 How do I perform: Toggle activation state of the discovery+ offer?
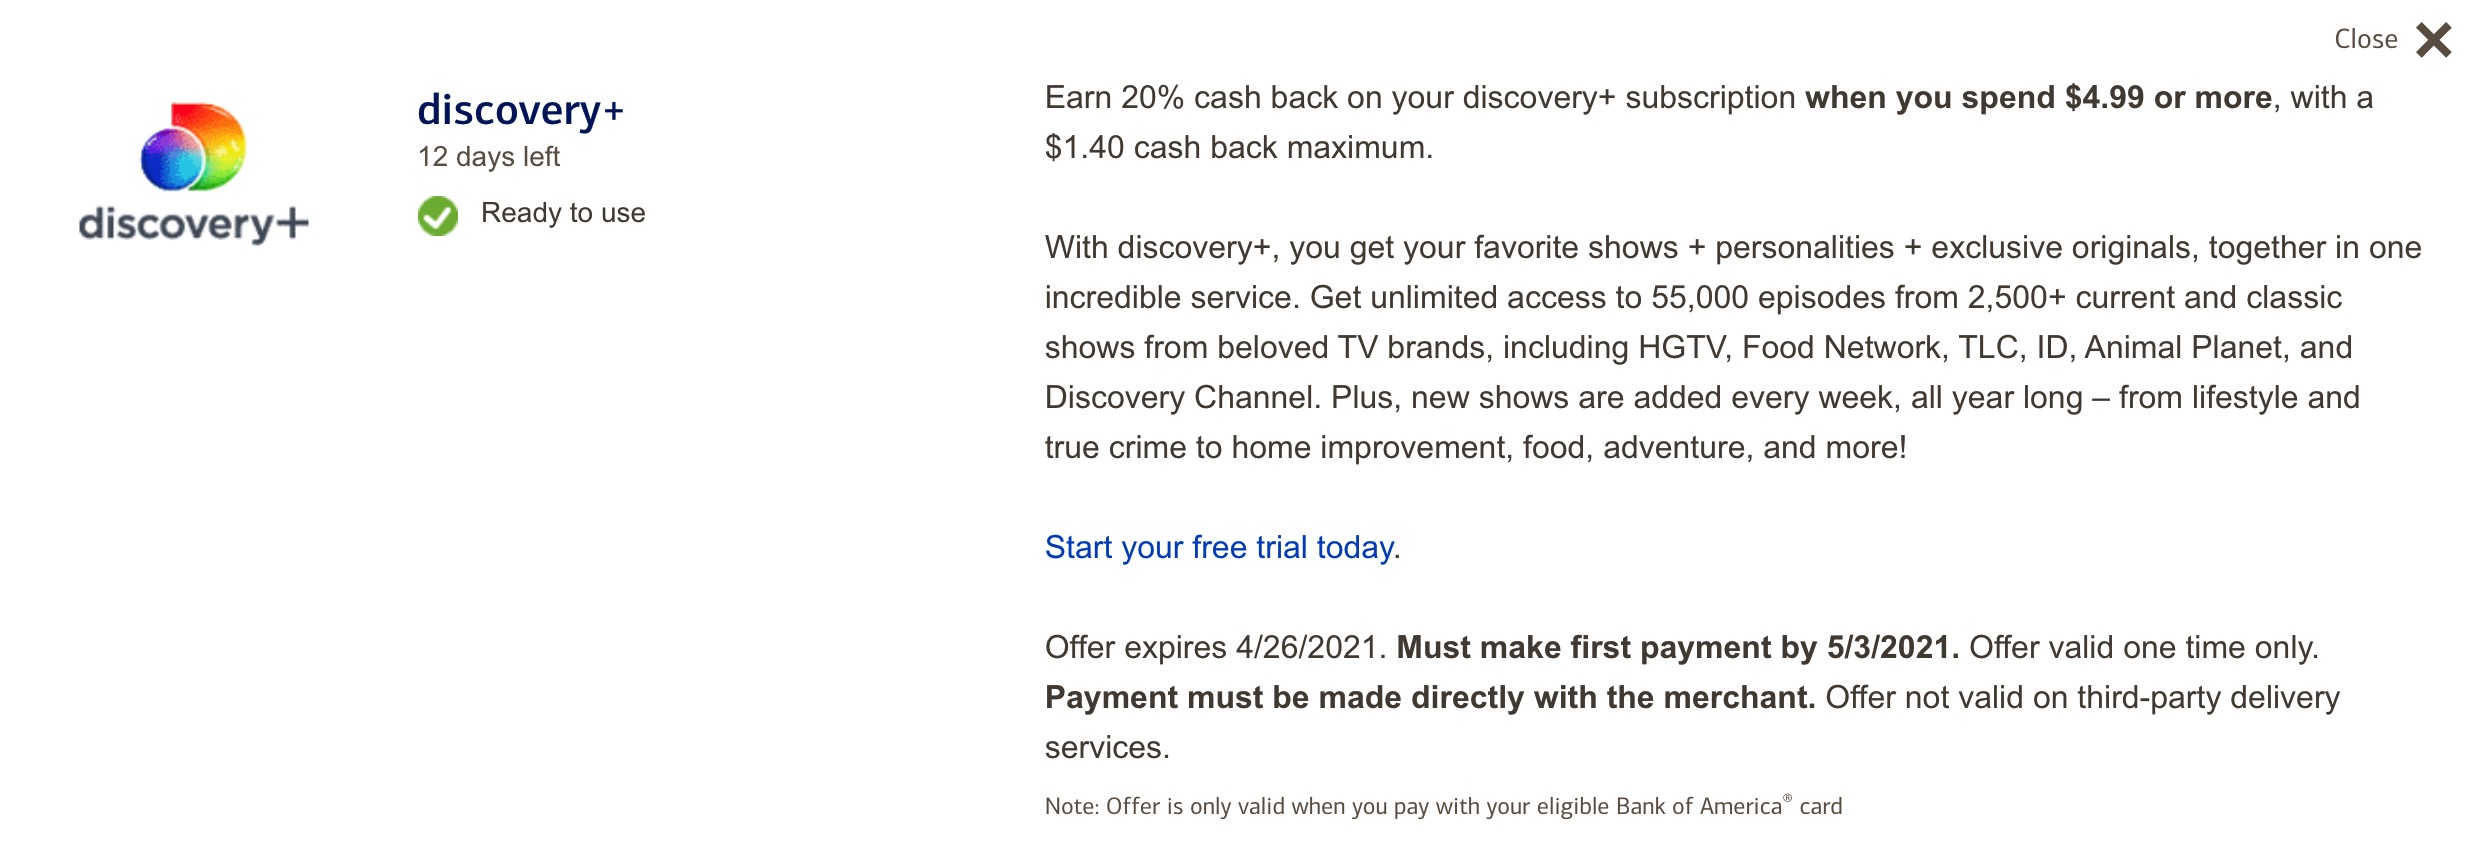click(439, 213)
